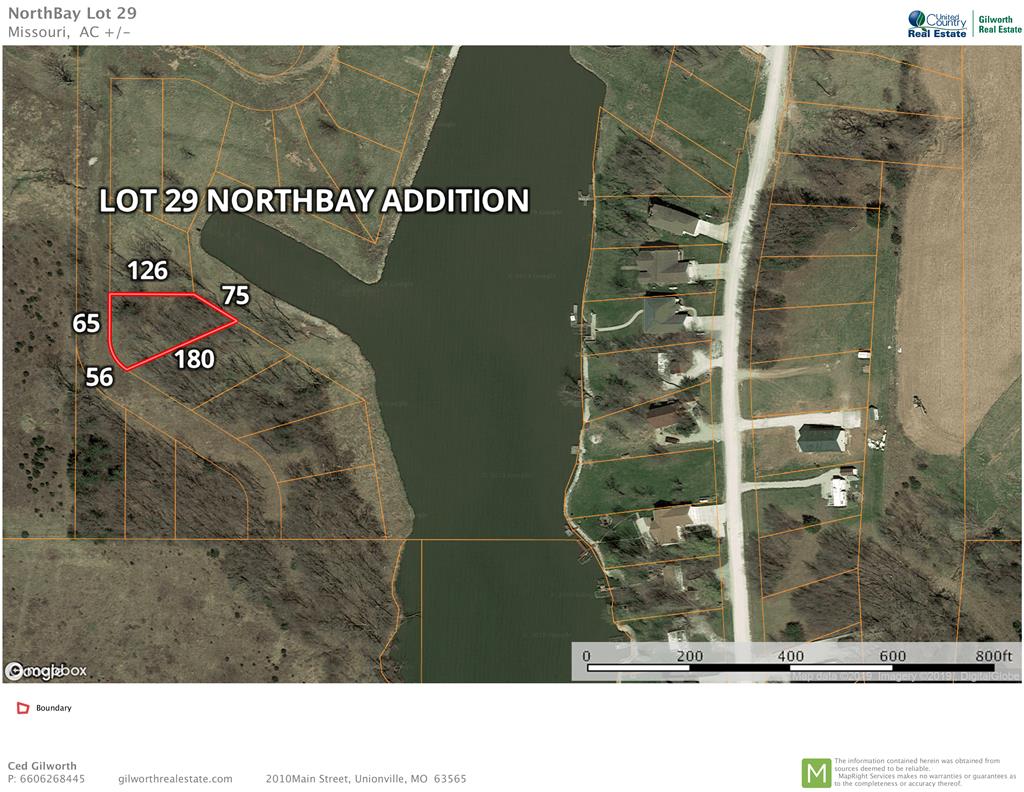Screen dimensions: 1024x792
Task: Click the Ced Gilworth agent name
Action: [x=42, y=766]
